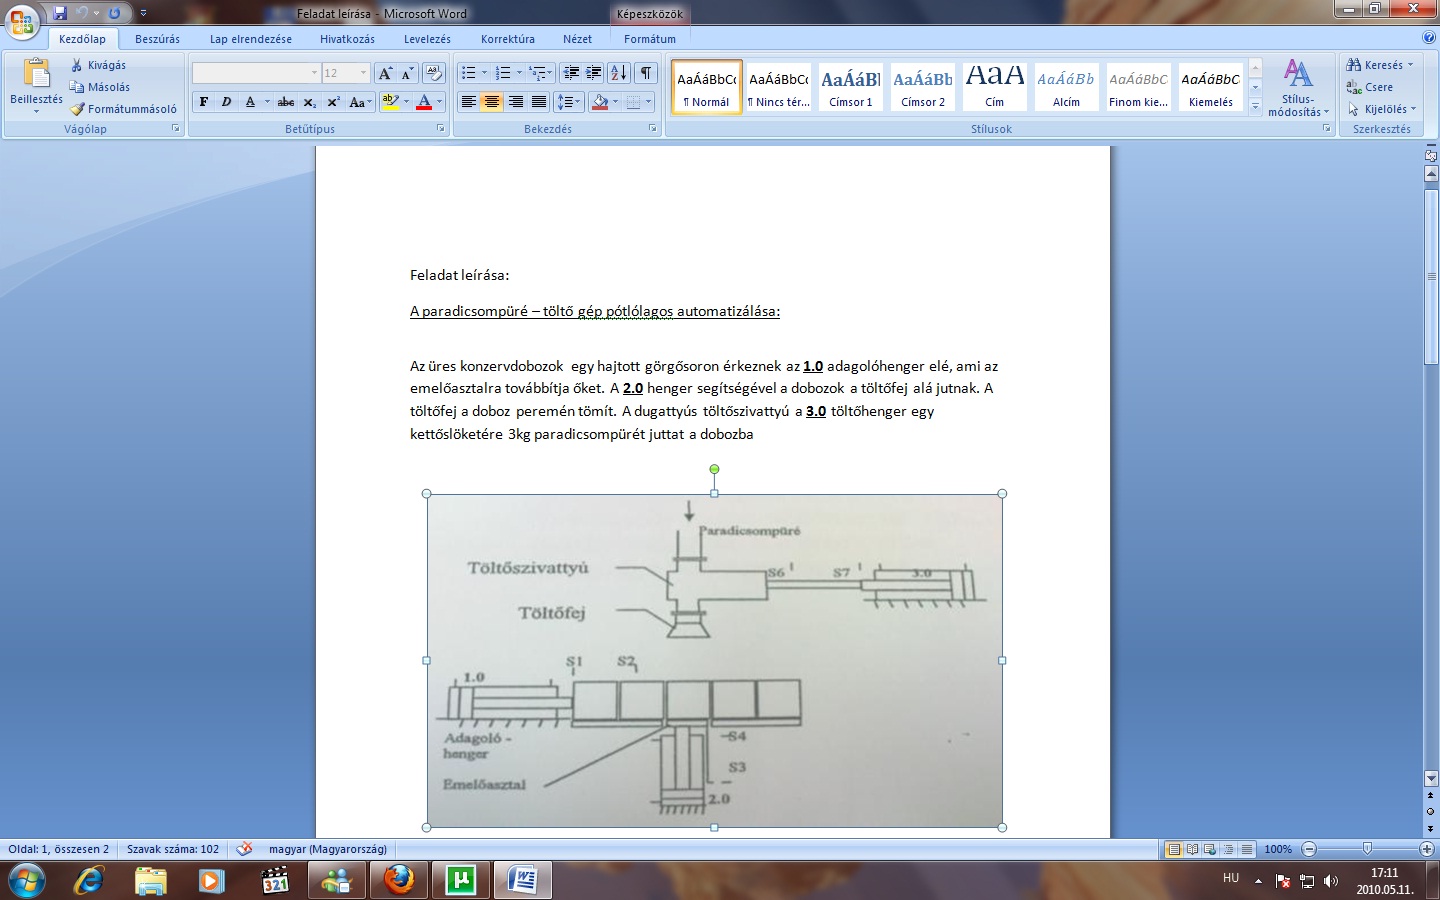Open the font color dropdown arrow

pyautogui.click(x=440, y=102)
